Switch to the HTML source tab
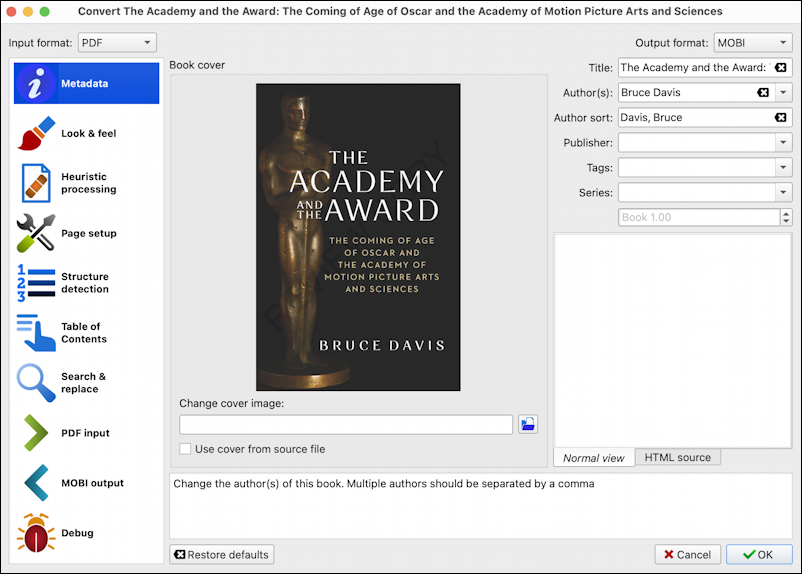802x574 pixels. click(x=677, y=458)
